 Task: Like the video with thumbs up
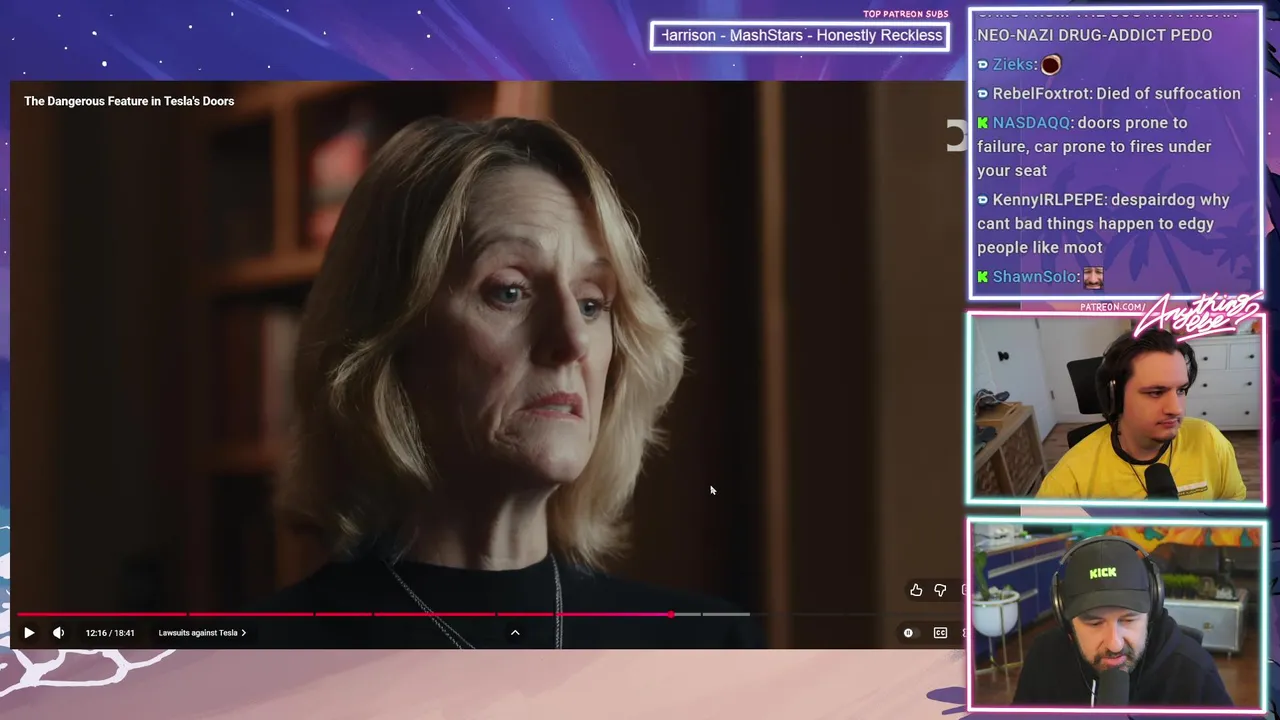[916, 590]
